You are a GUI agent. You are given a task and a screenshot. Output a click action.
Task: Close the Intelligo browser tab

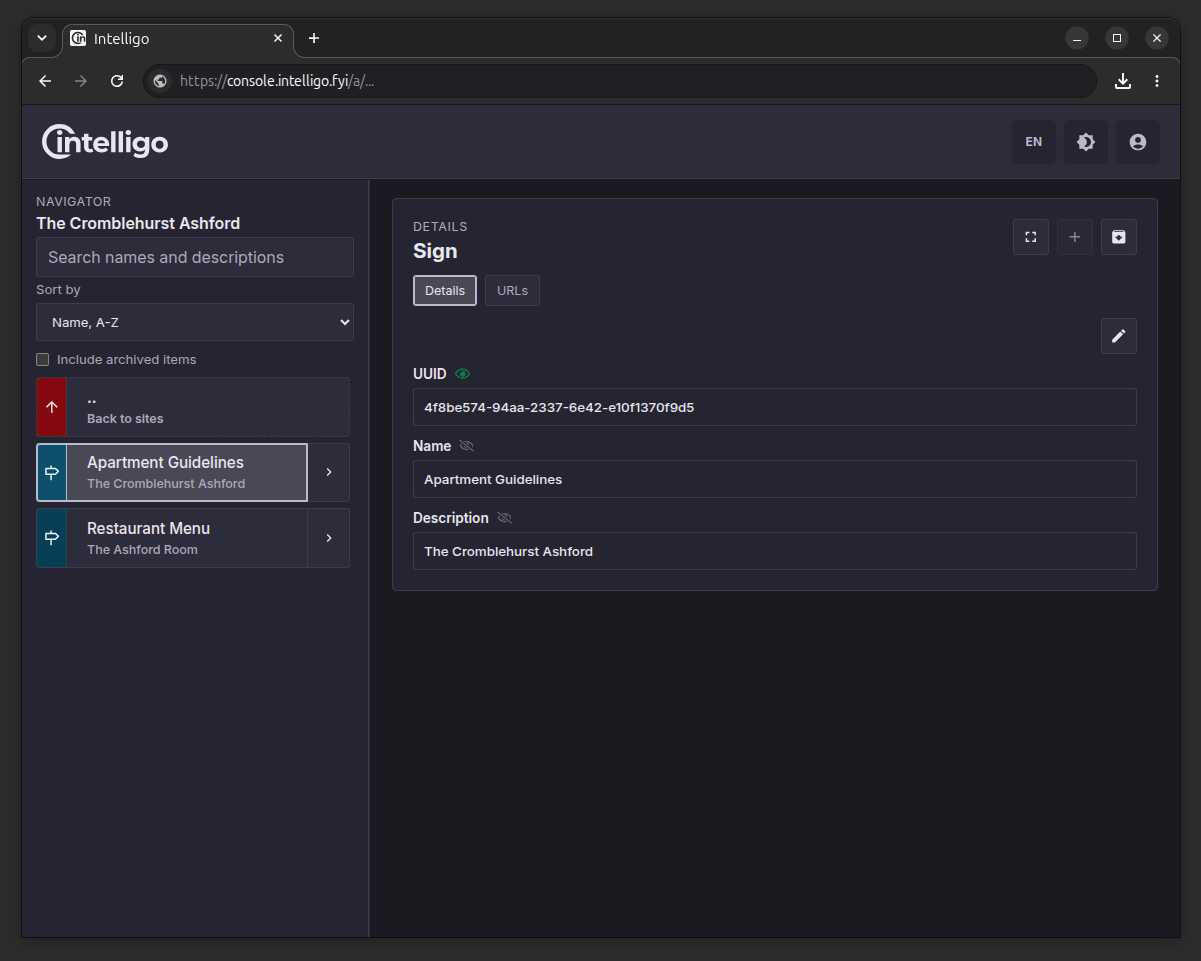point(279,38)
